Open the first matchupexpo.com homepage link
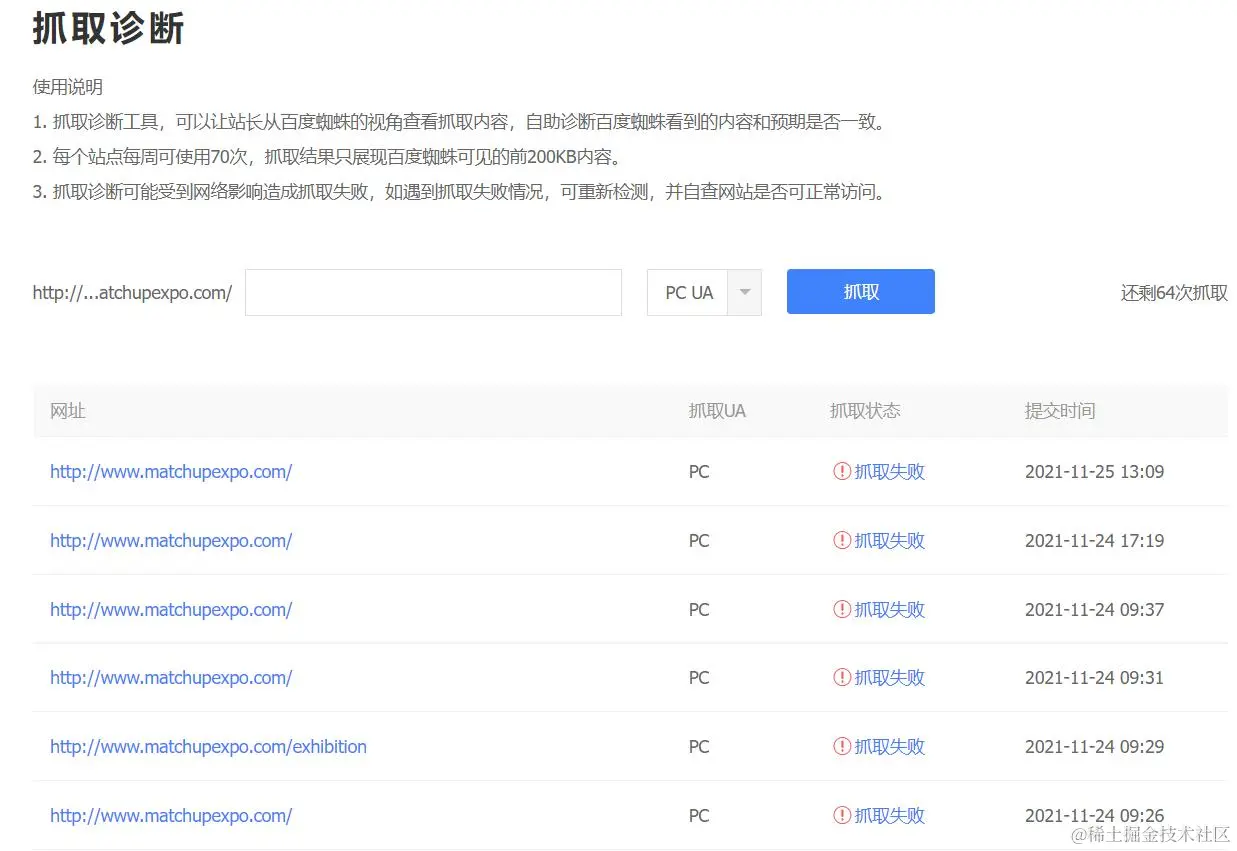The width and height of the screenshot is (1237, 851). click(x=171, y=471)
